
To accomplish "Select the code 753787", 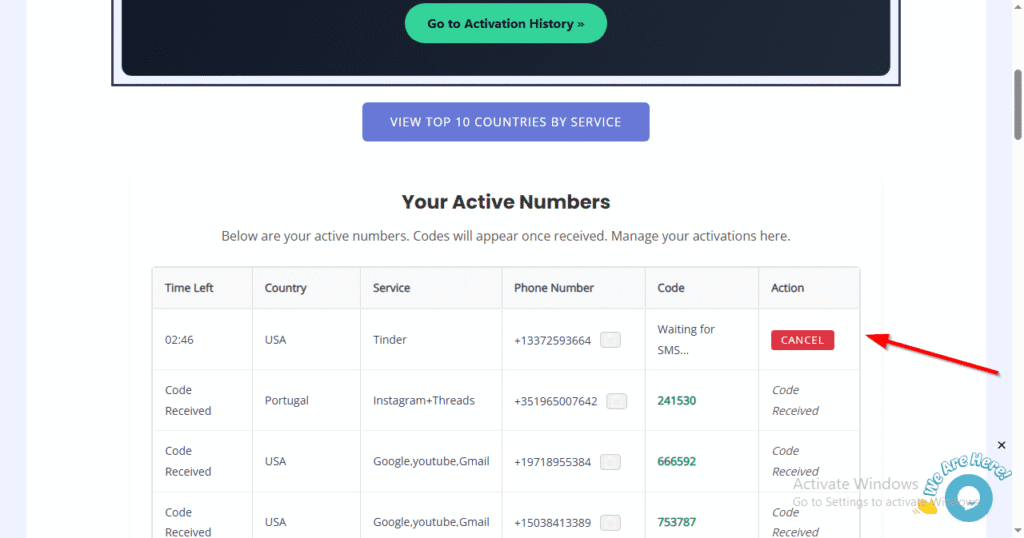I will 677,522.
